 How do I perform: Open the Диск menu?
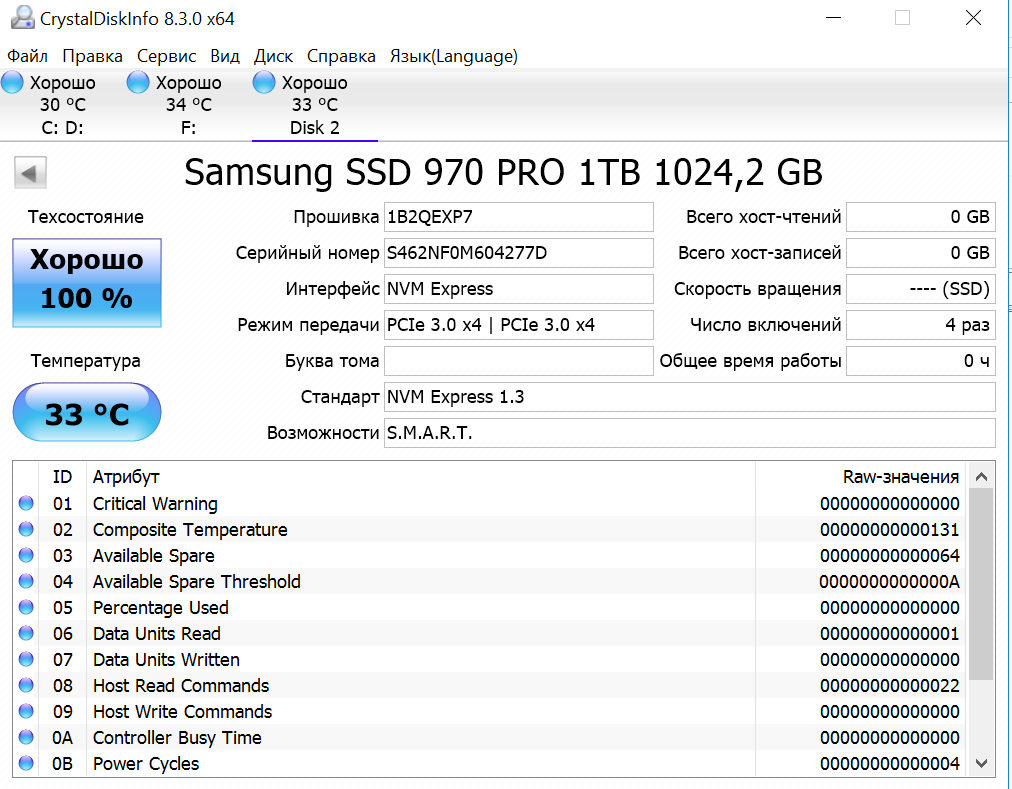click(273, 56)
